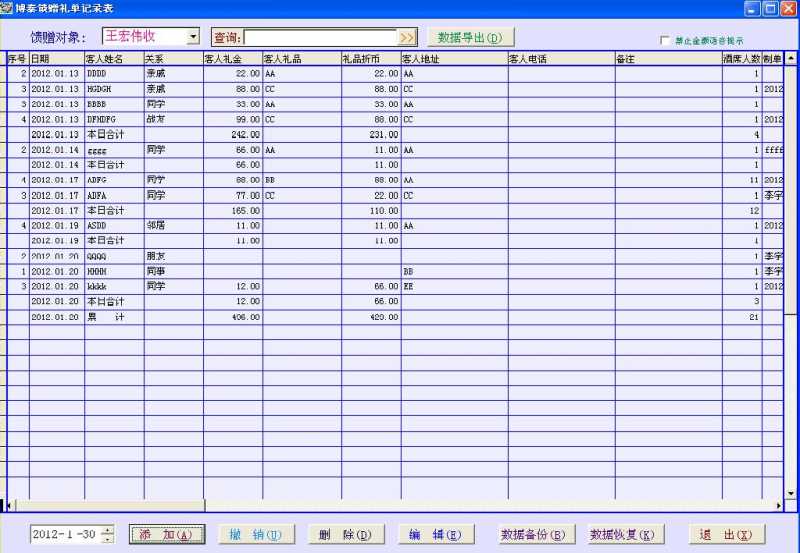Click the 日期 column header
Screen dimensions: 800x553
pyautogui.click(x=56, y=60)
